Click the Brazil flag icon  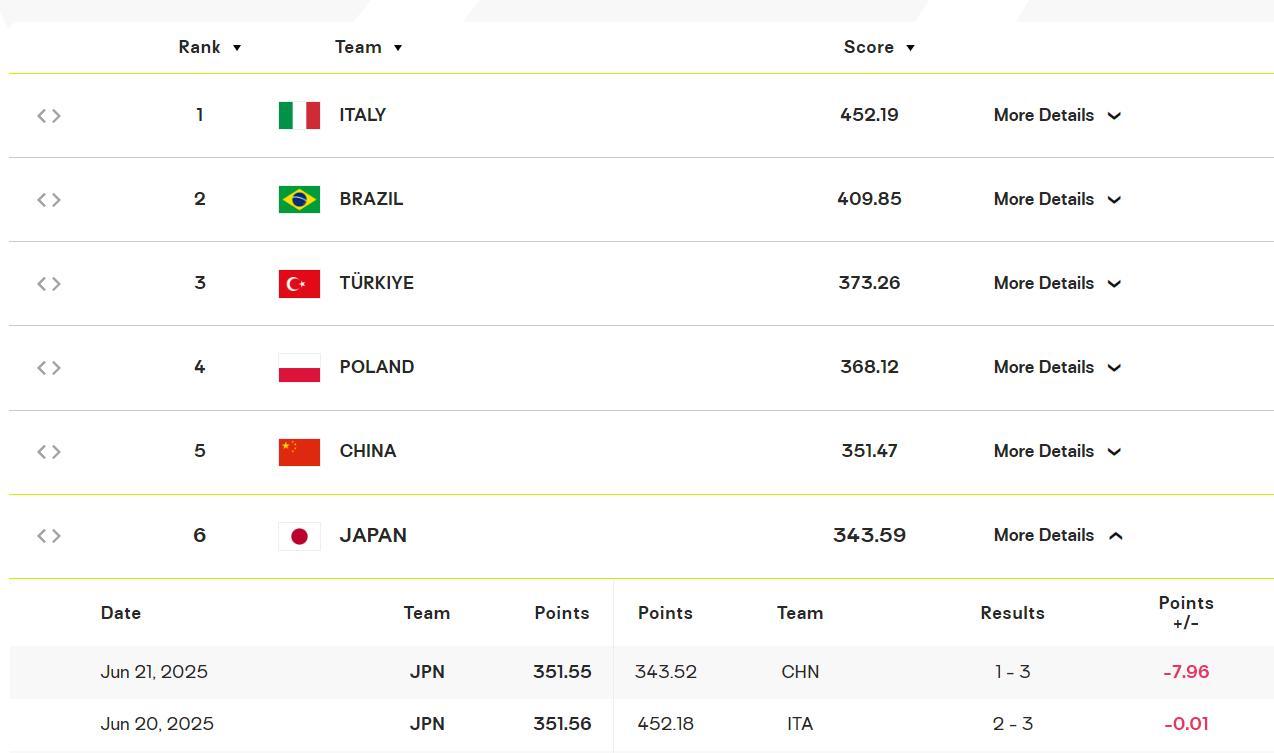(x=299, y=199)
